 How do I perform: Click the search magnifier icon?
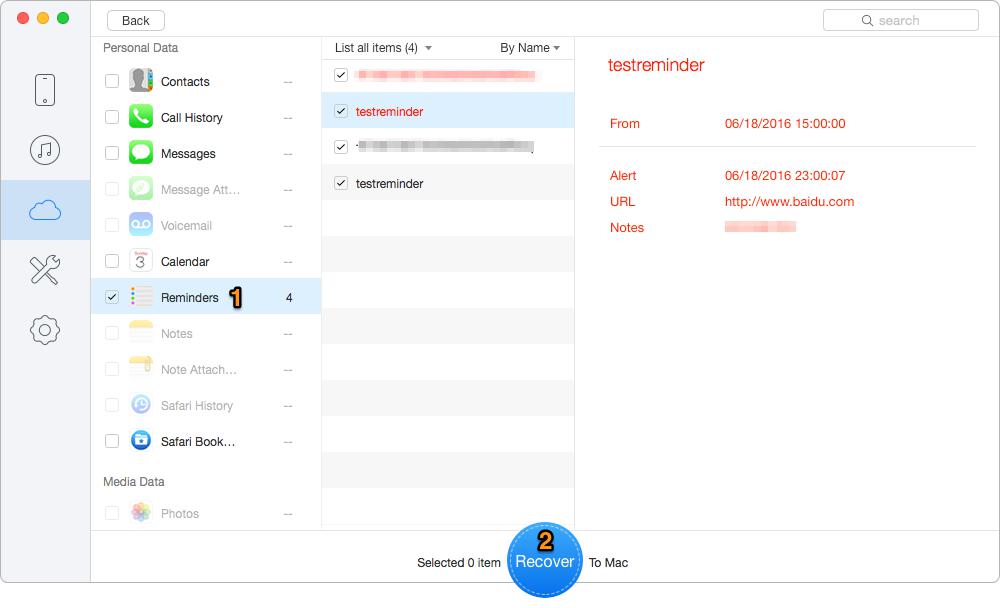pyautogui.click(x=867, y=20)
